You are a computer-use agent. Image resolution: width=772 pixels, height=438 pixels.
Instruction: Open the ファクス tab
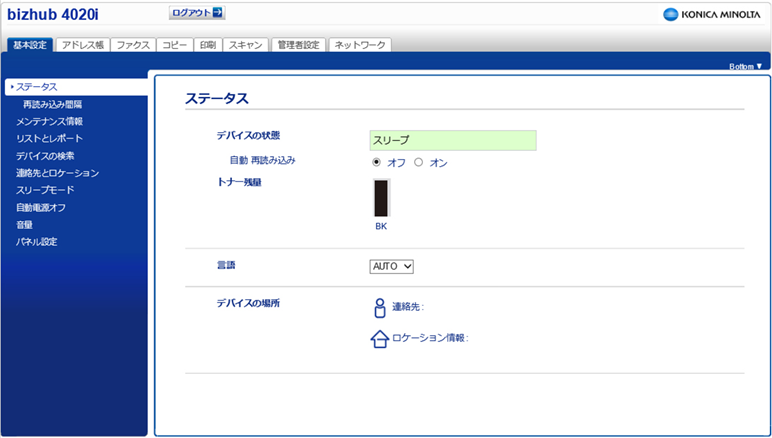pyautogui.click(x=132, y=45)
